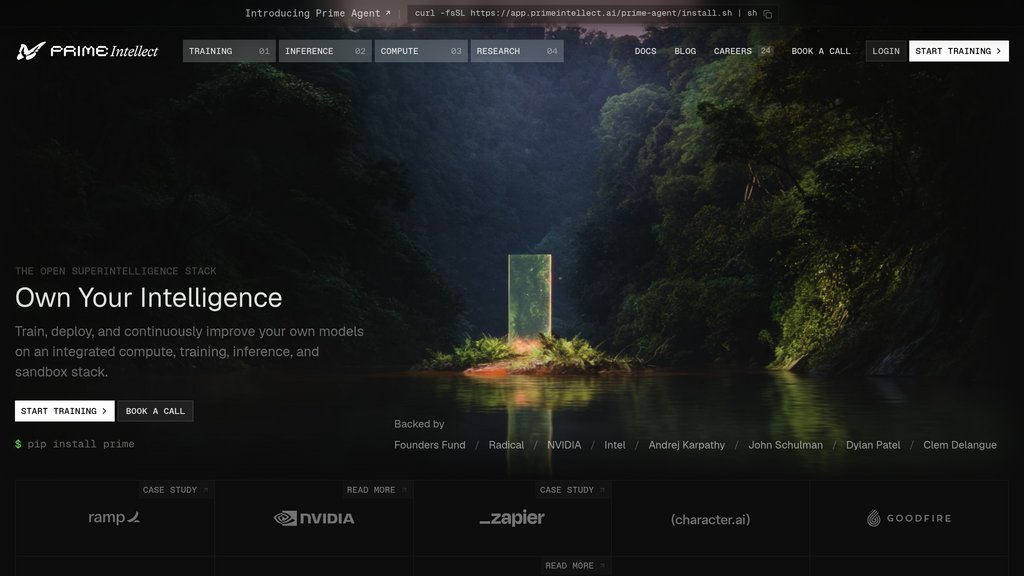Open the Research 04 menu

coord(517,51)
